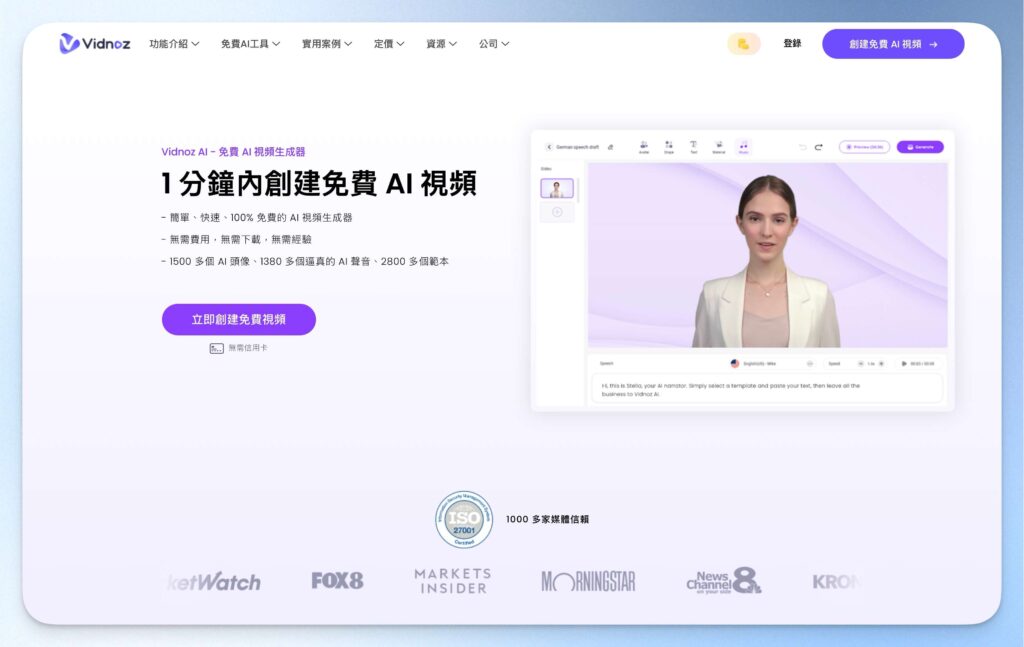Select the Text tool in editor preview
Screen dimensions: 1024x647
click(694, 147)
